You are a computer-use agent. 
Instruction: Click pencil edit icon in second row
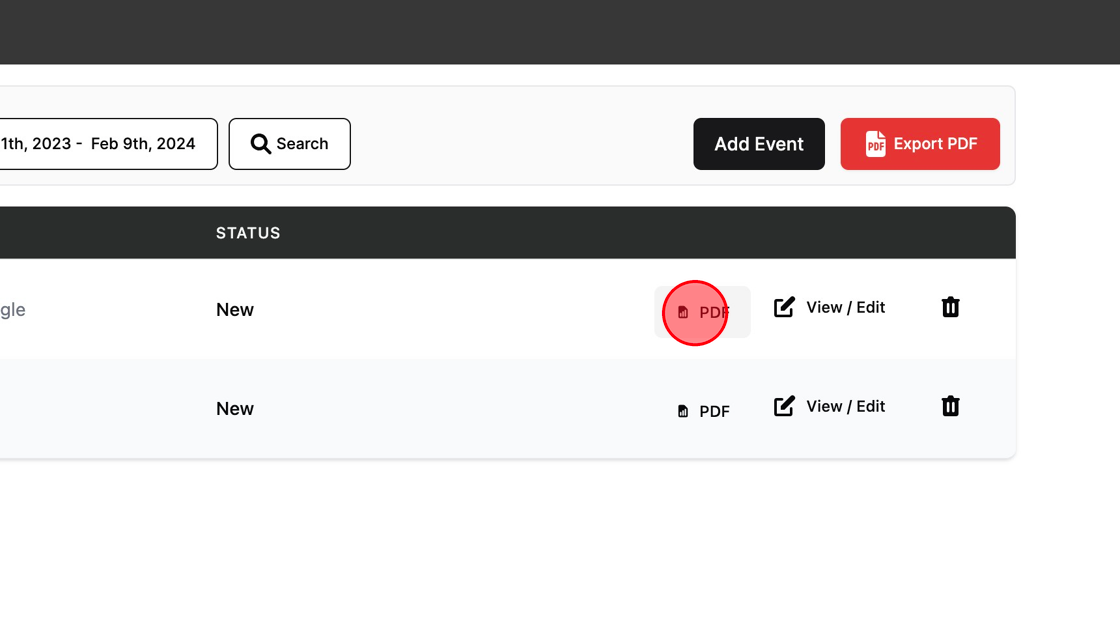click(785, 406)
